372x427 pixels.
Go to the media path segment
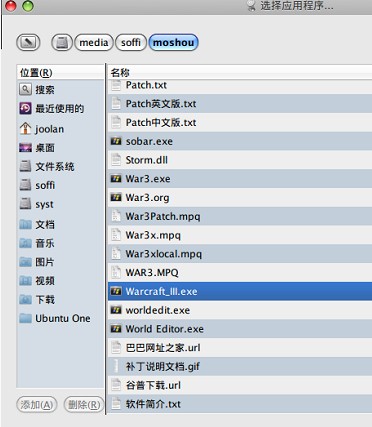(x=94, y=42)
